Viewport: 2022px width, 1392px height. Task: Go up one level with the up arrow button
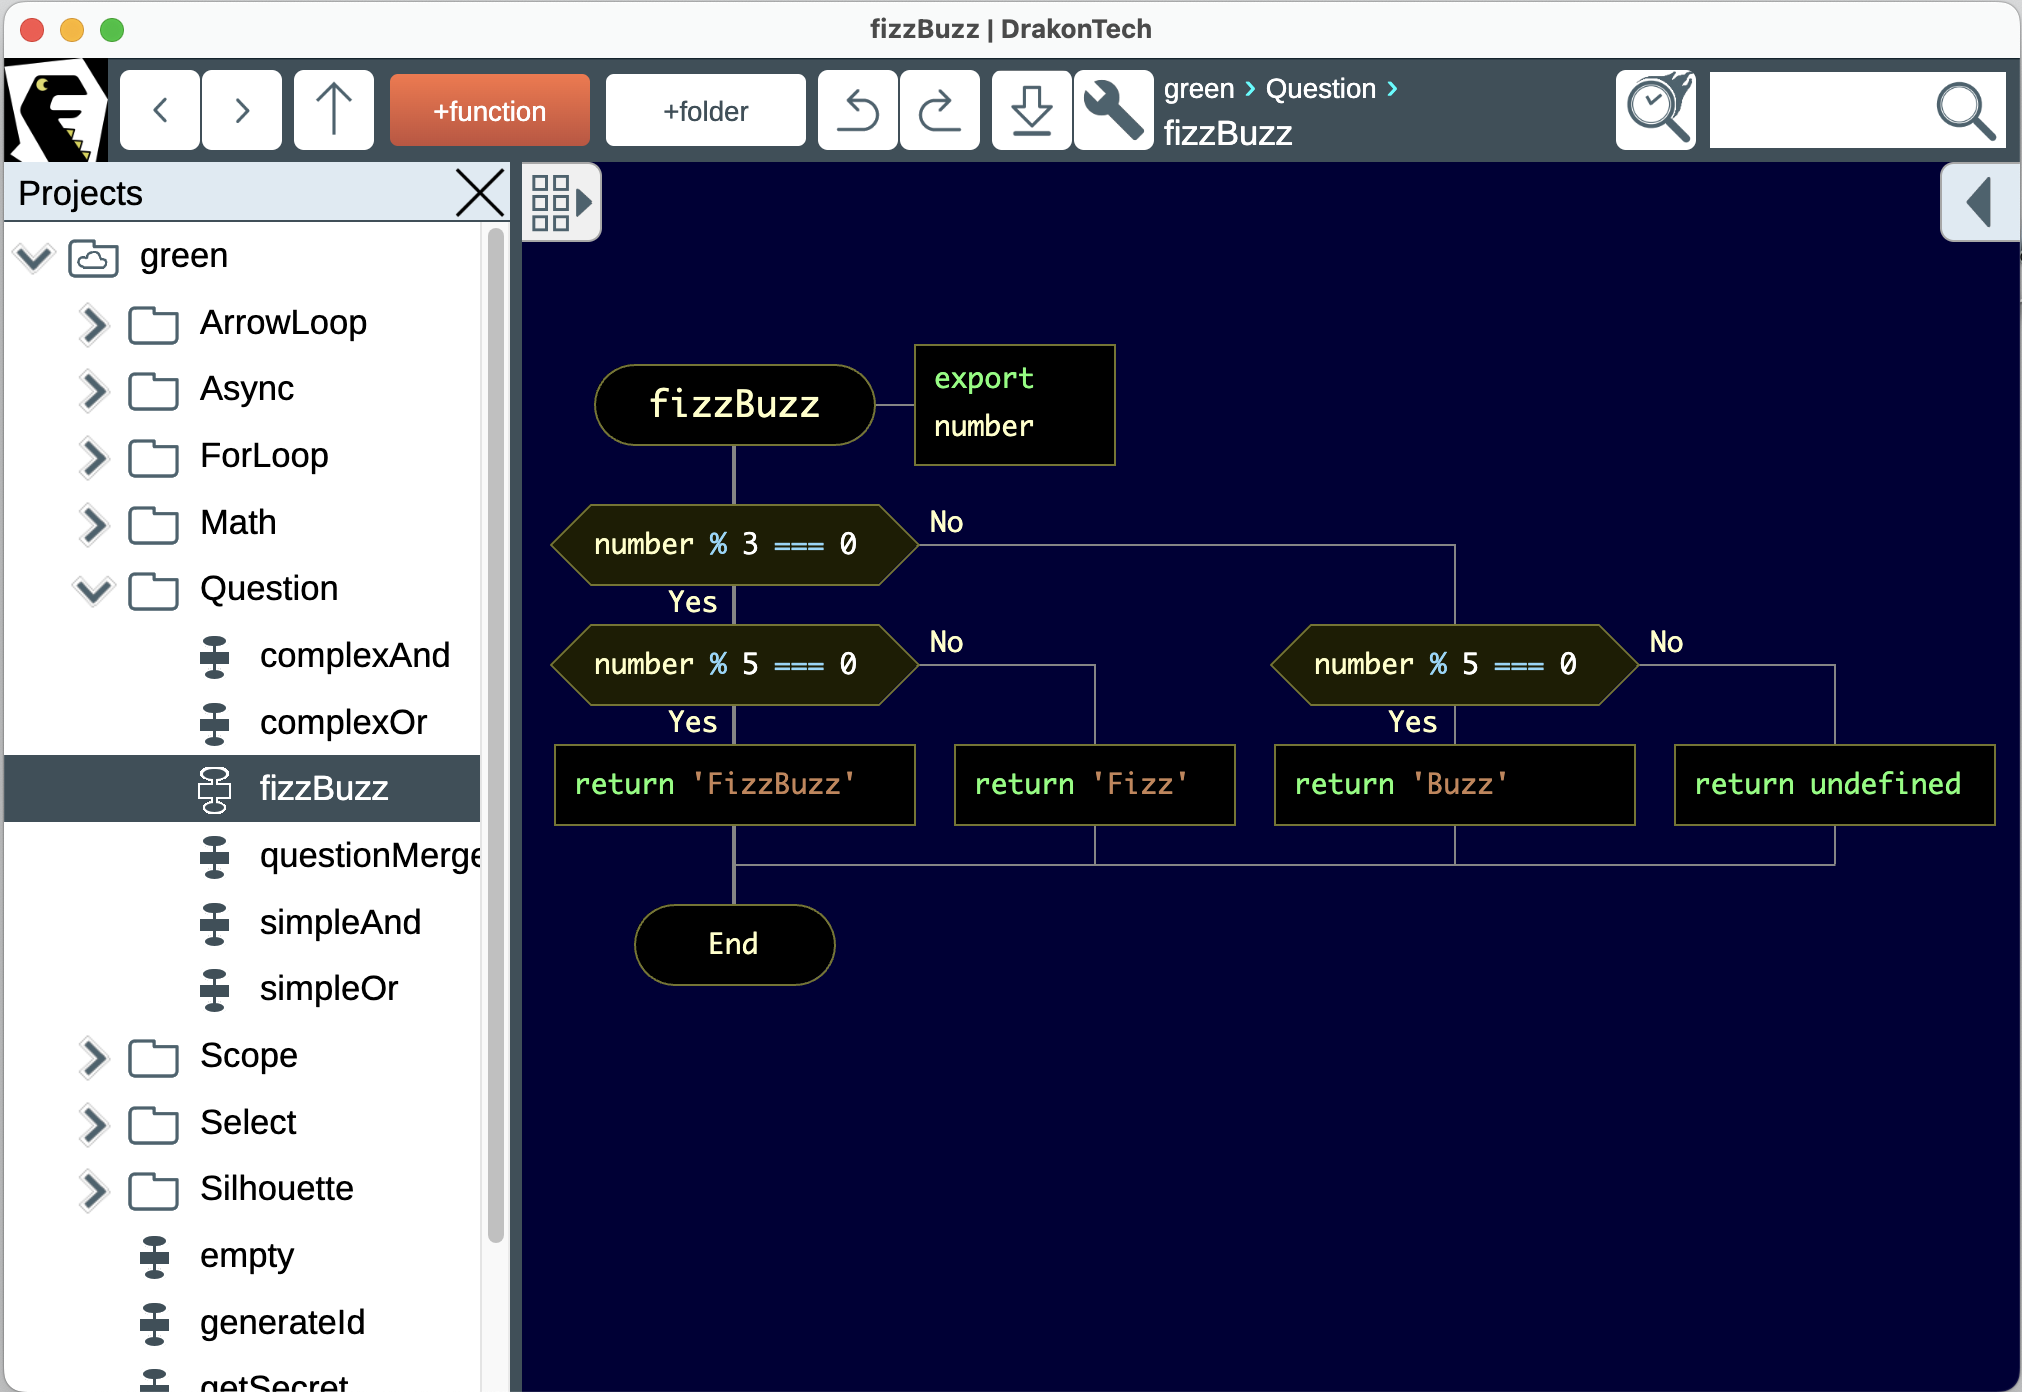(x=333, y=110)
